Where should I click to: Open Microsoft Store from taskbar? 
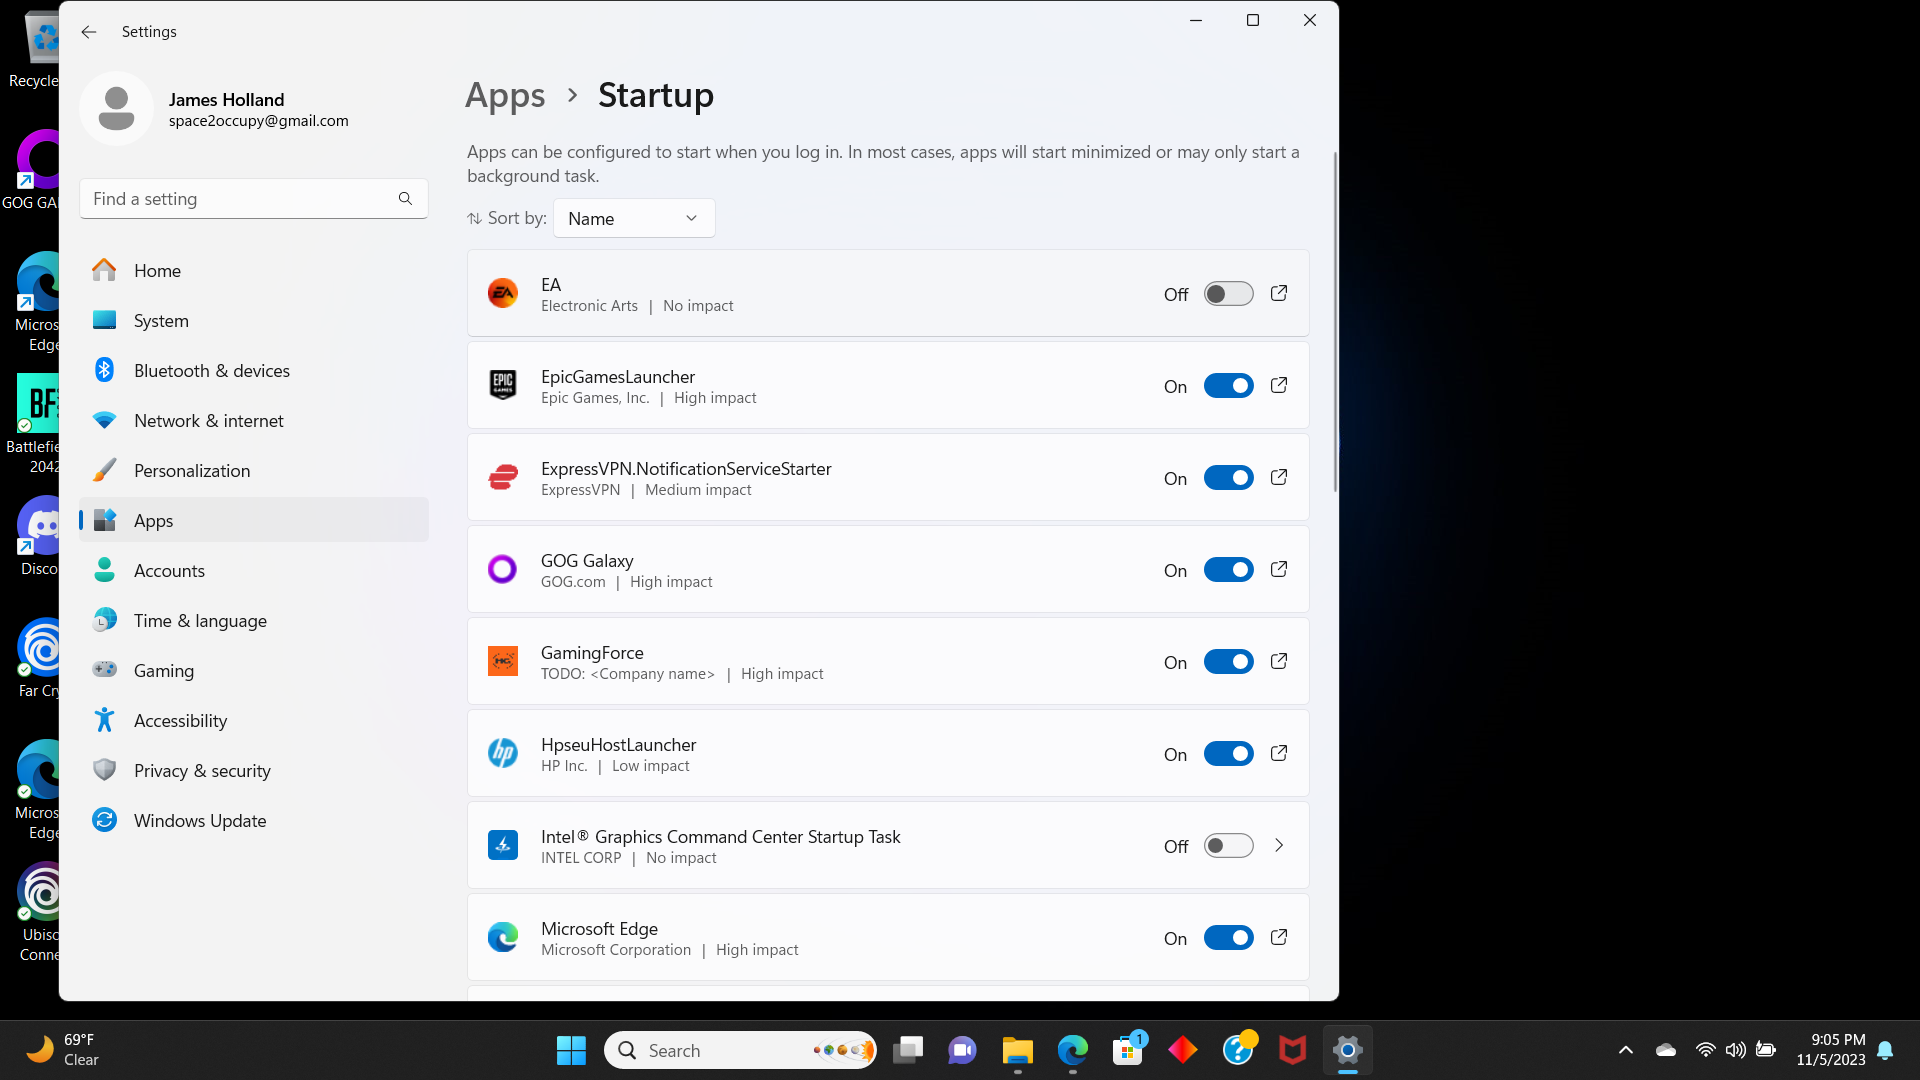click(x=1128, y=1050)
